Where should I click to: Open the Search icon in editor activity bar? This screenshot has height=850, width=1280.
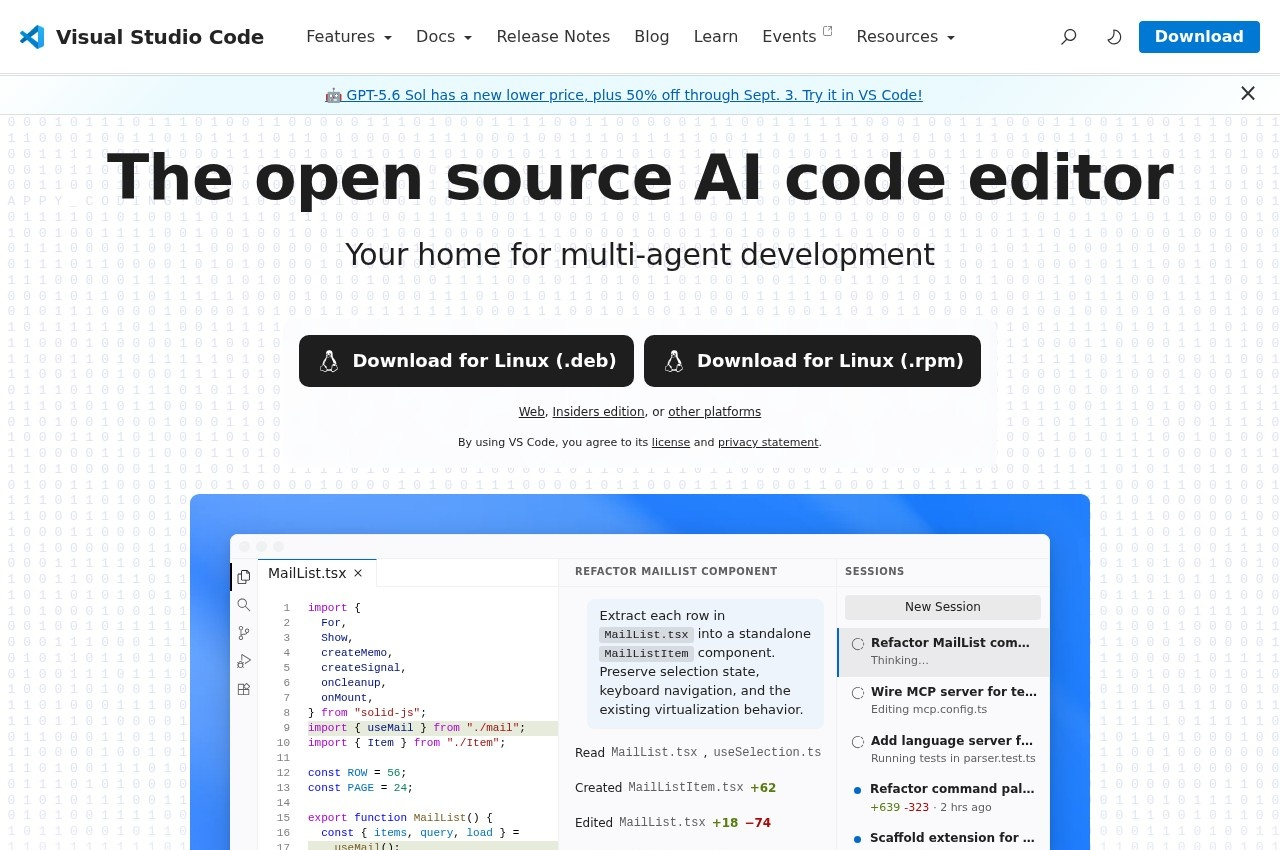[x=243, y=605]
